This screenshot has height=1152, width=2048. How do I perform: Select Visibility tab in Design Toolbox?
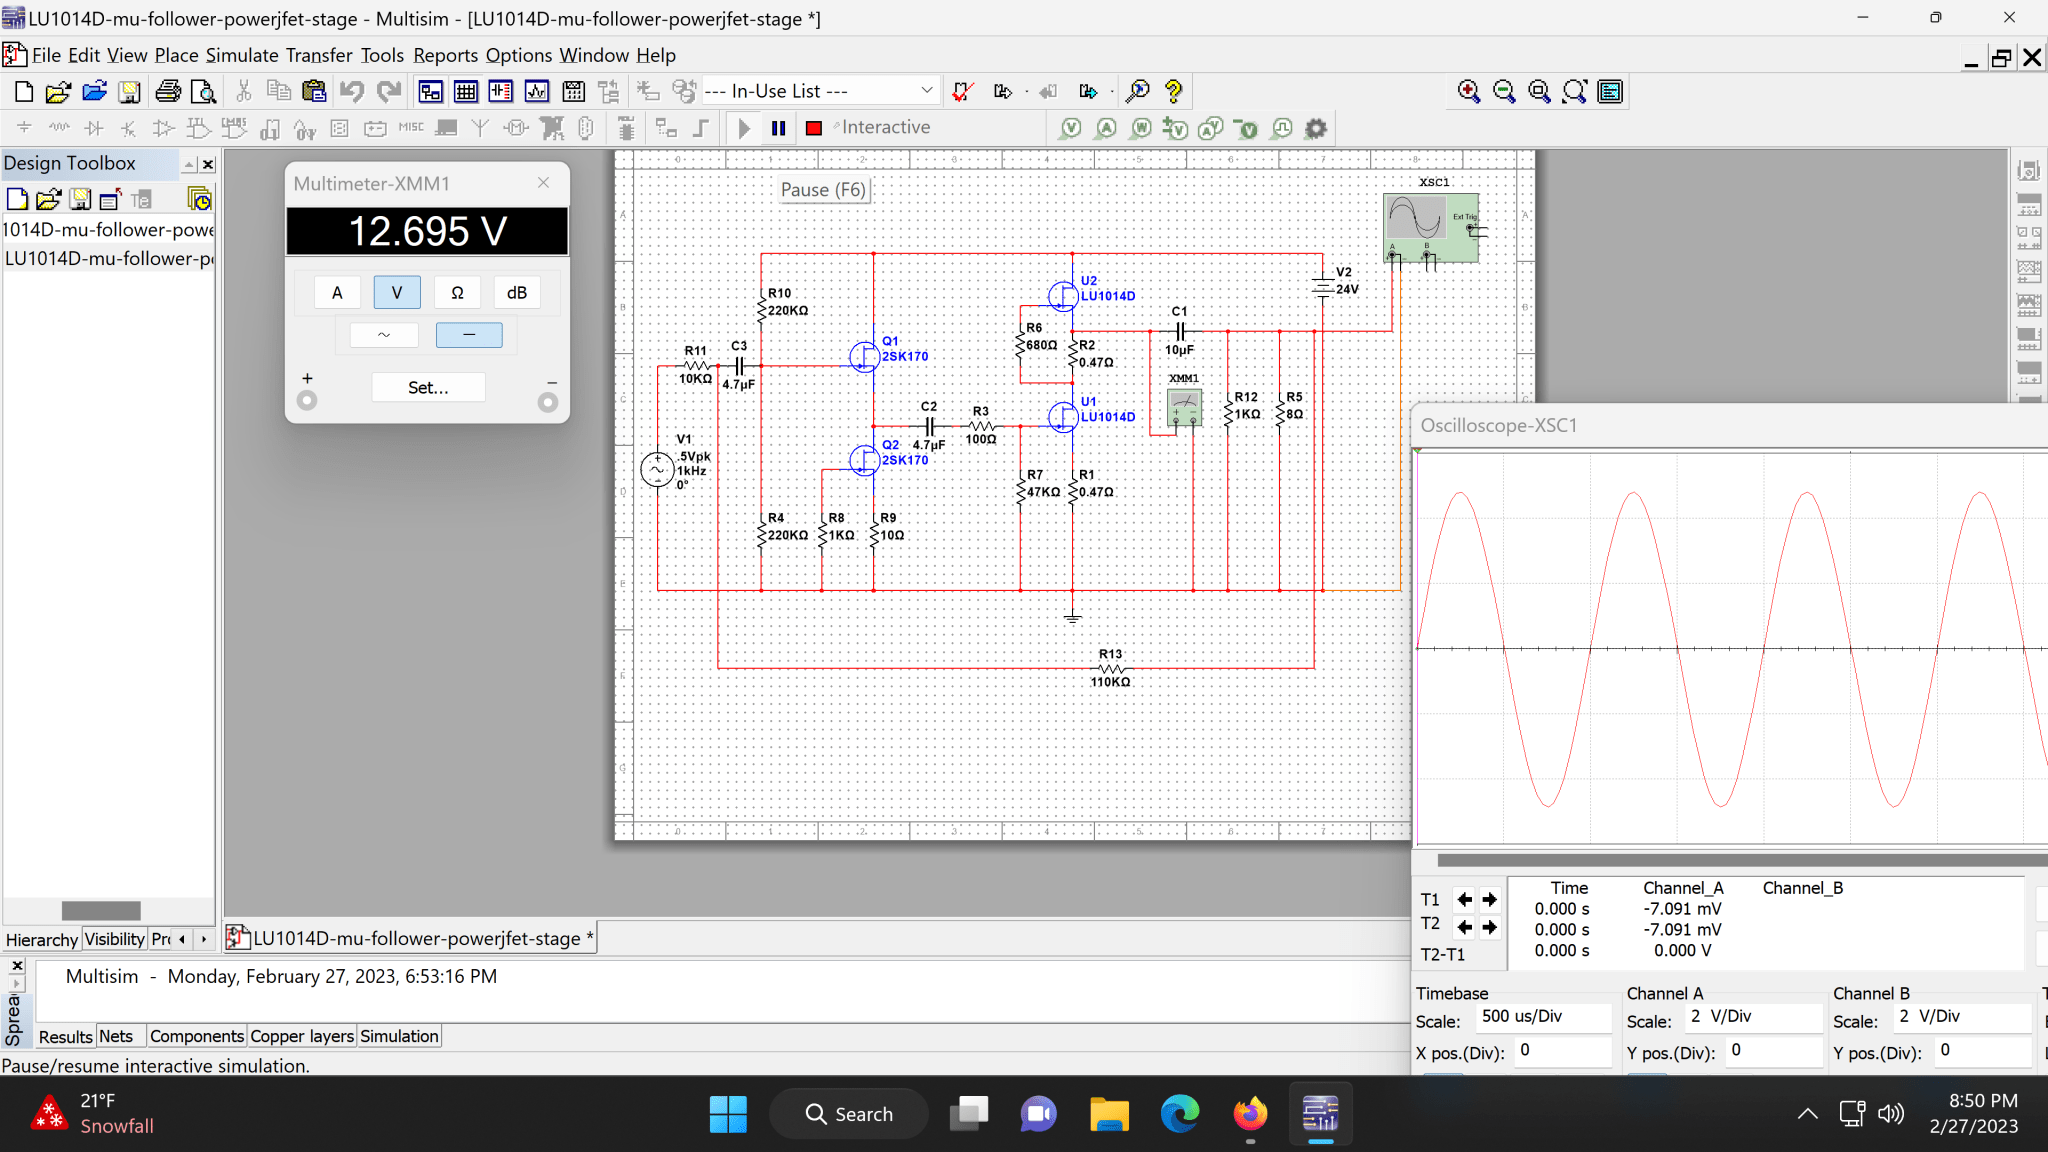tap(114, 939)
